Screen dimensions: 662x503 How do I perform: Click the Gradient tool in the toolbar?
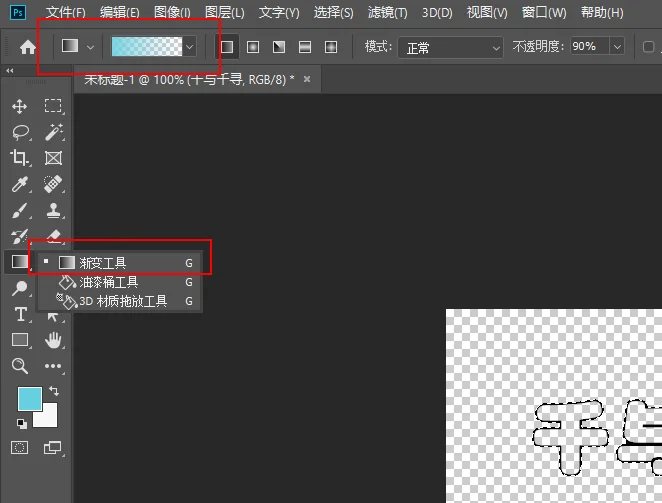[19, 262]
